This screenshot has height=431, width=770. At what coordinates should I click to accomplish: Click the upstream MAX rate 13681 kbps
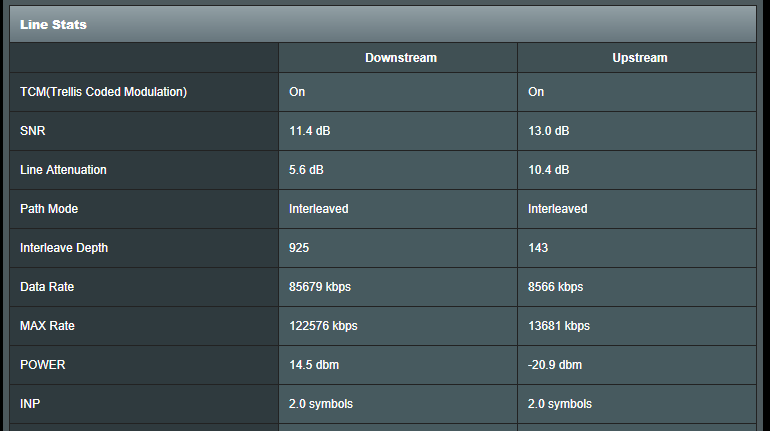(x=559, y=326)
